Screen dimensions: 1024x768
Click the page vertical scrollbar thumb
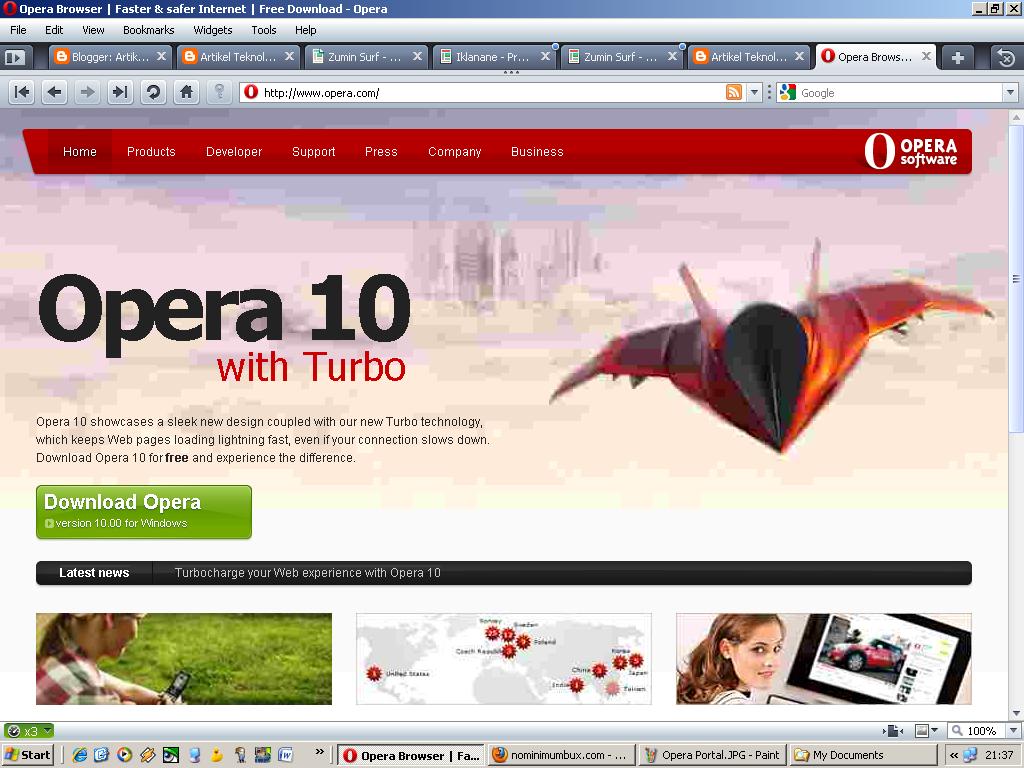1016,280
